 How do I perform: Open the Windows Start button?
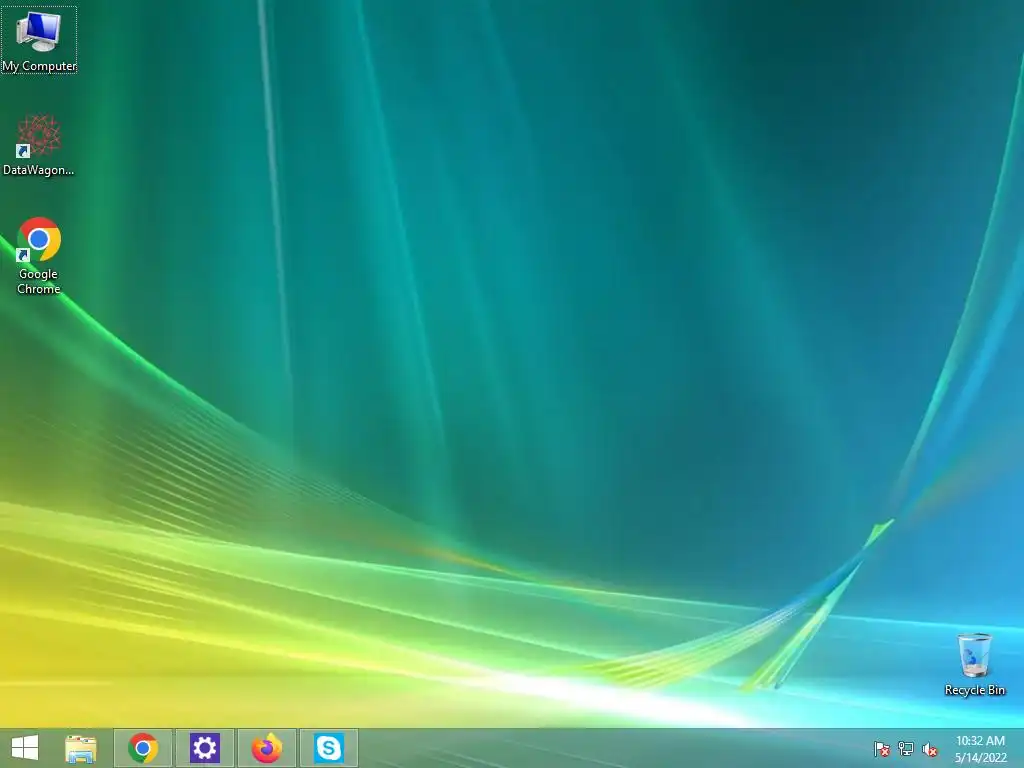(25, 748)
